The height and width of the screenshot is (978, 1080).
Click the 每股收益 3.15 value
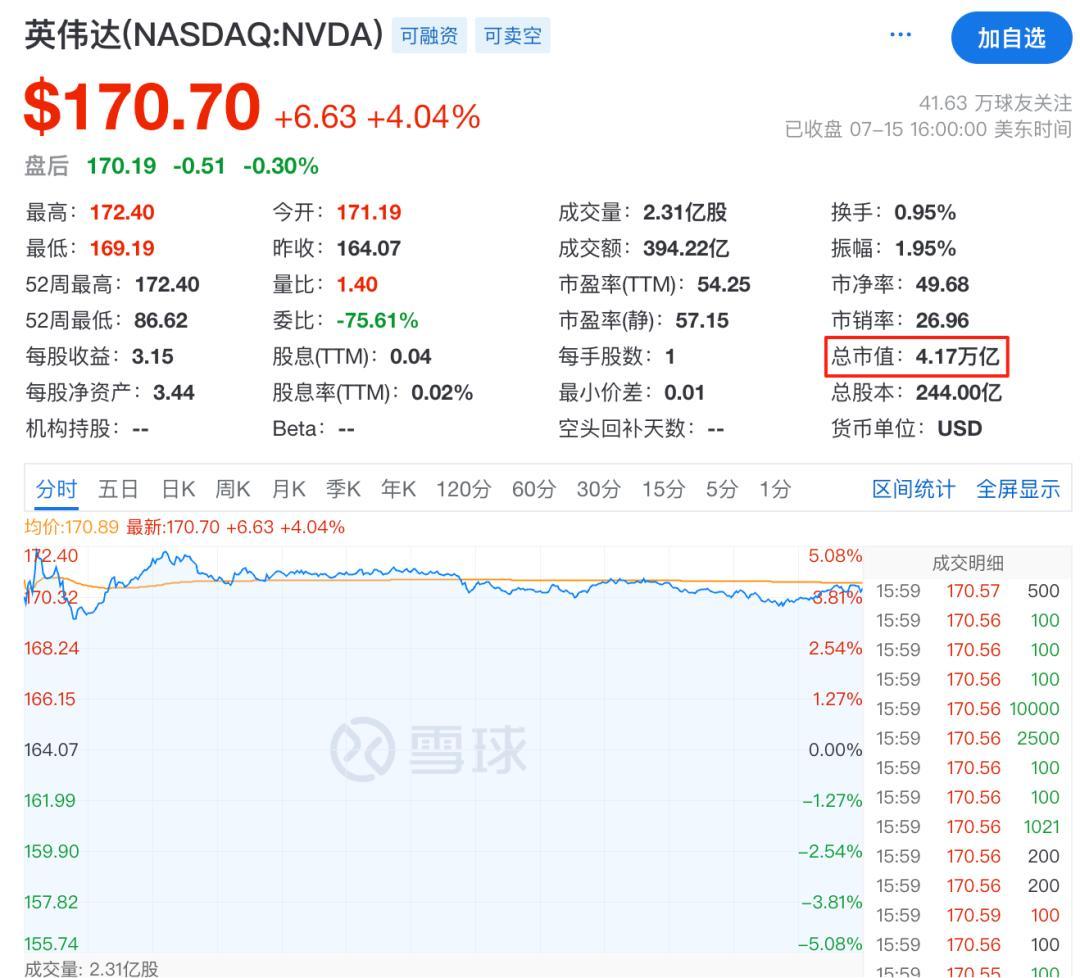(152, 357)
